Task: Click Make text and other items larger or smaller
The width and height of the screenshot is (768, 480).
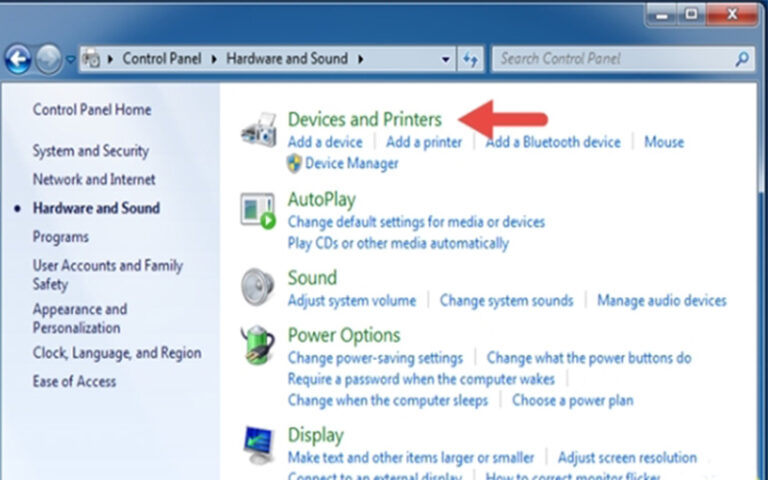Action: coord(411,458)
